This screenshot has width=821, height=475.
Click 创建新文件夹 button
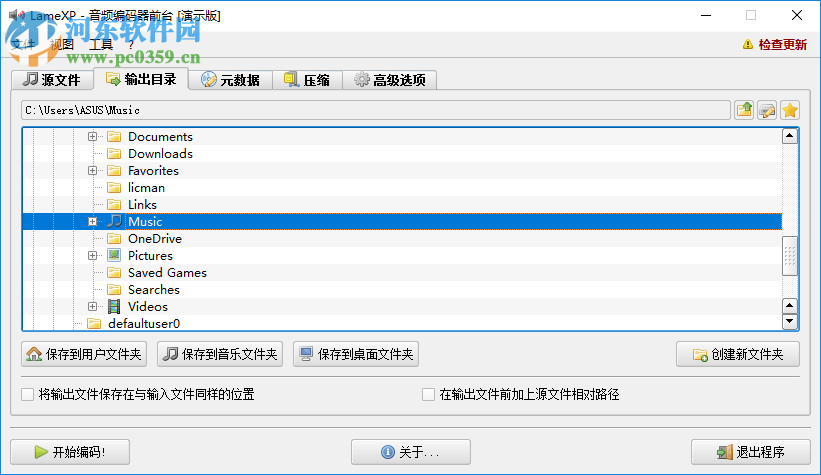pos(738,354)
